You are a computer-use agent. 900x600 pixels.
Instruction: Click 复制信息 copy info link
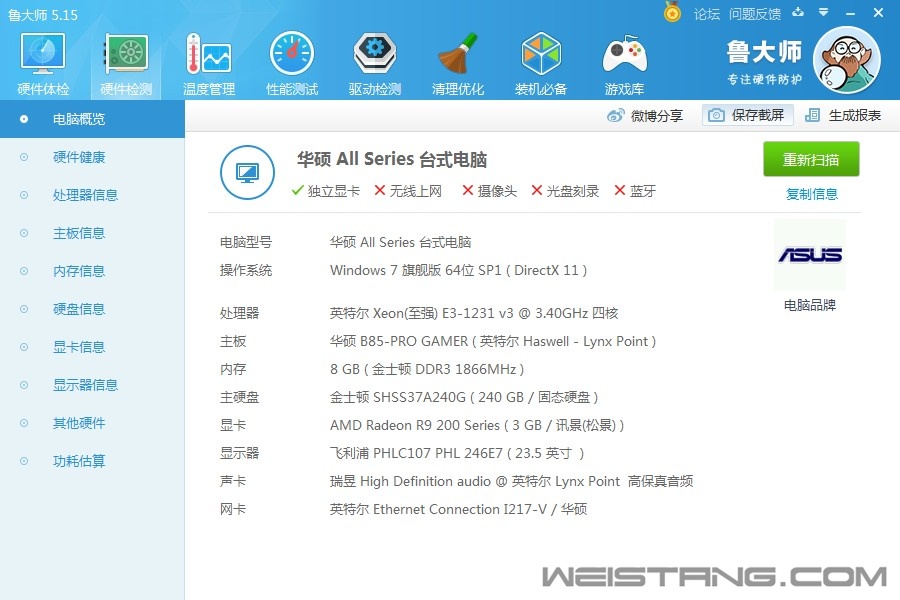click(811, 194)
